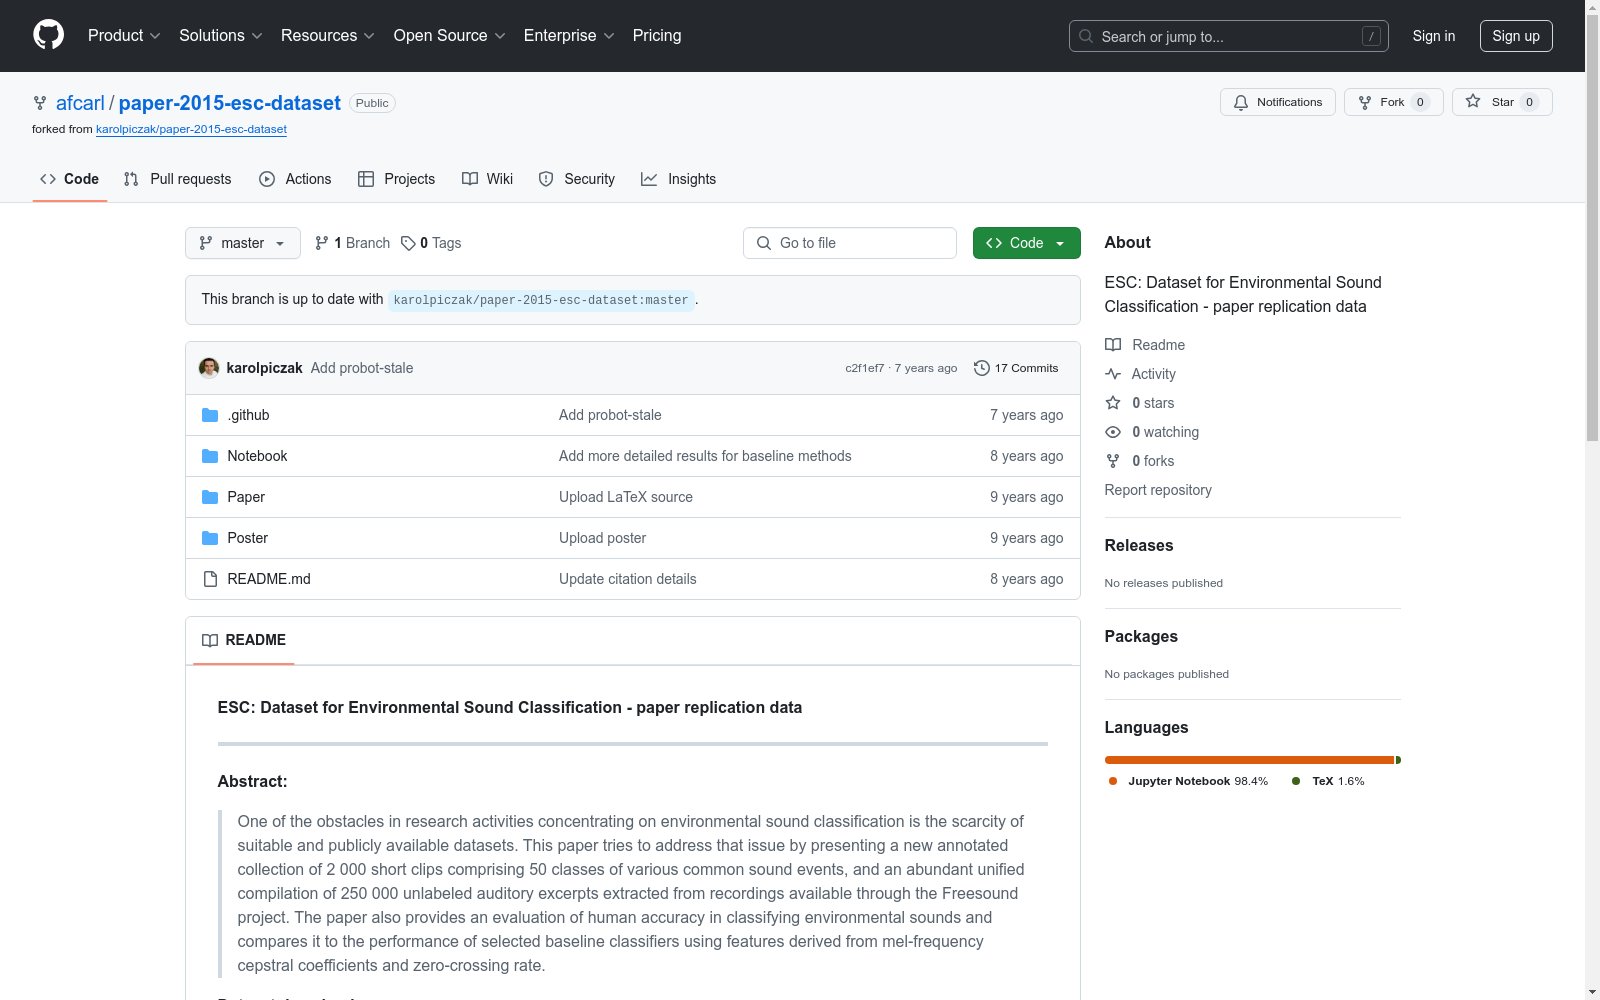Open 'Update citation details' commit message
This screenshot has height=1000, width=1600.
[628, 579]
